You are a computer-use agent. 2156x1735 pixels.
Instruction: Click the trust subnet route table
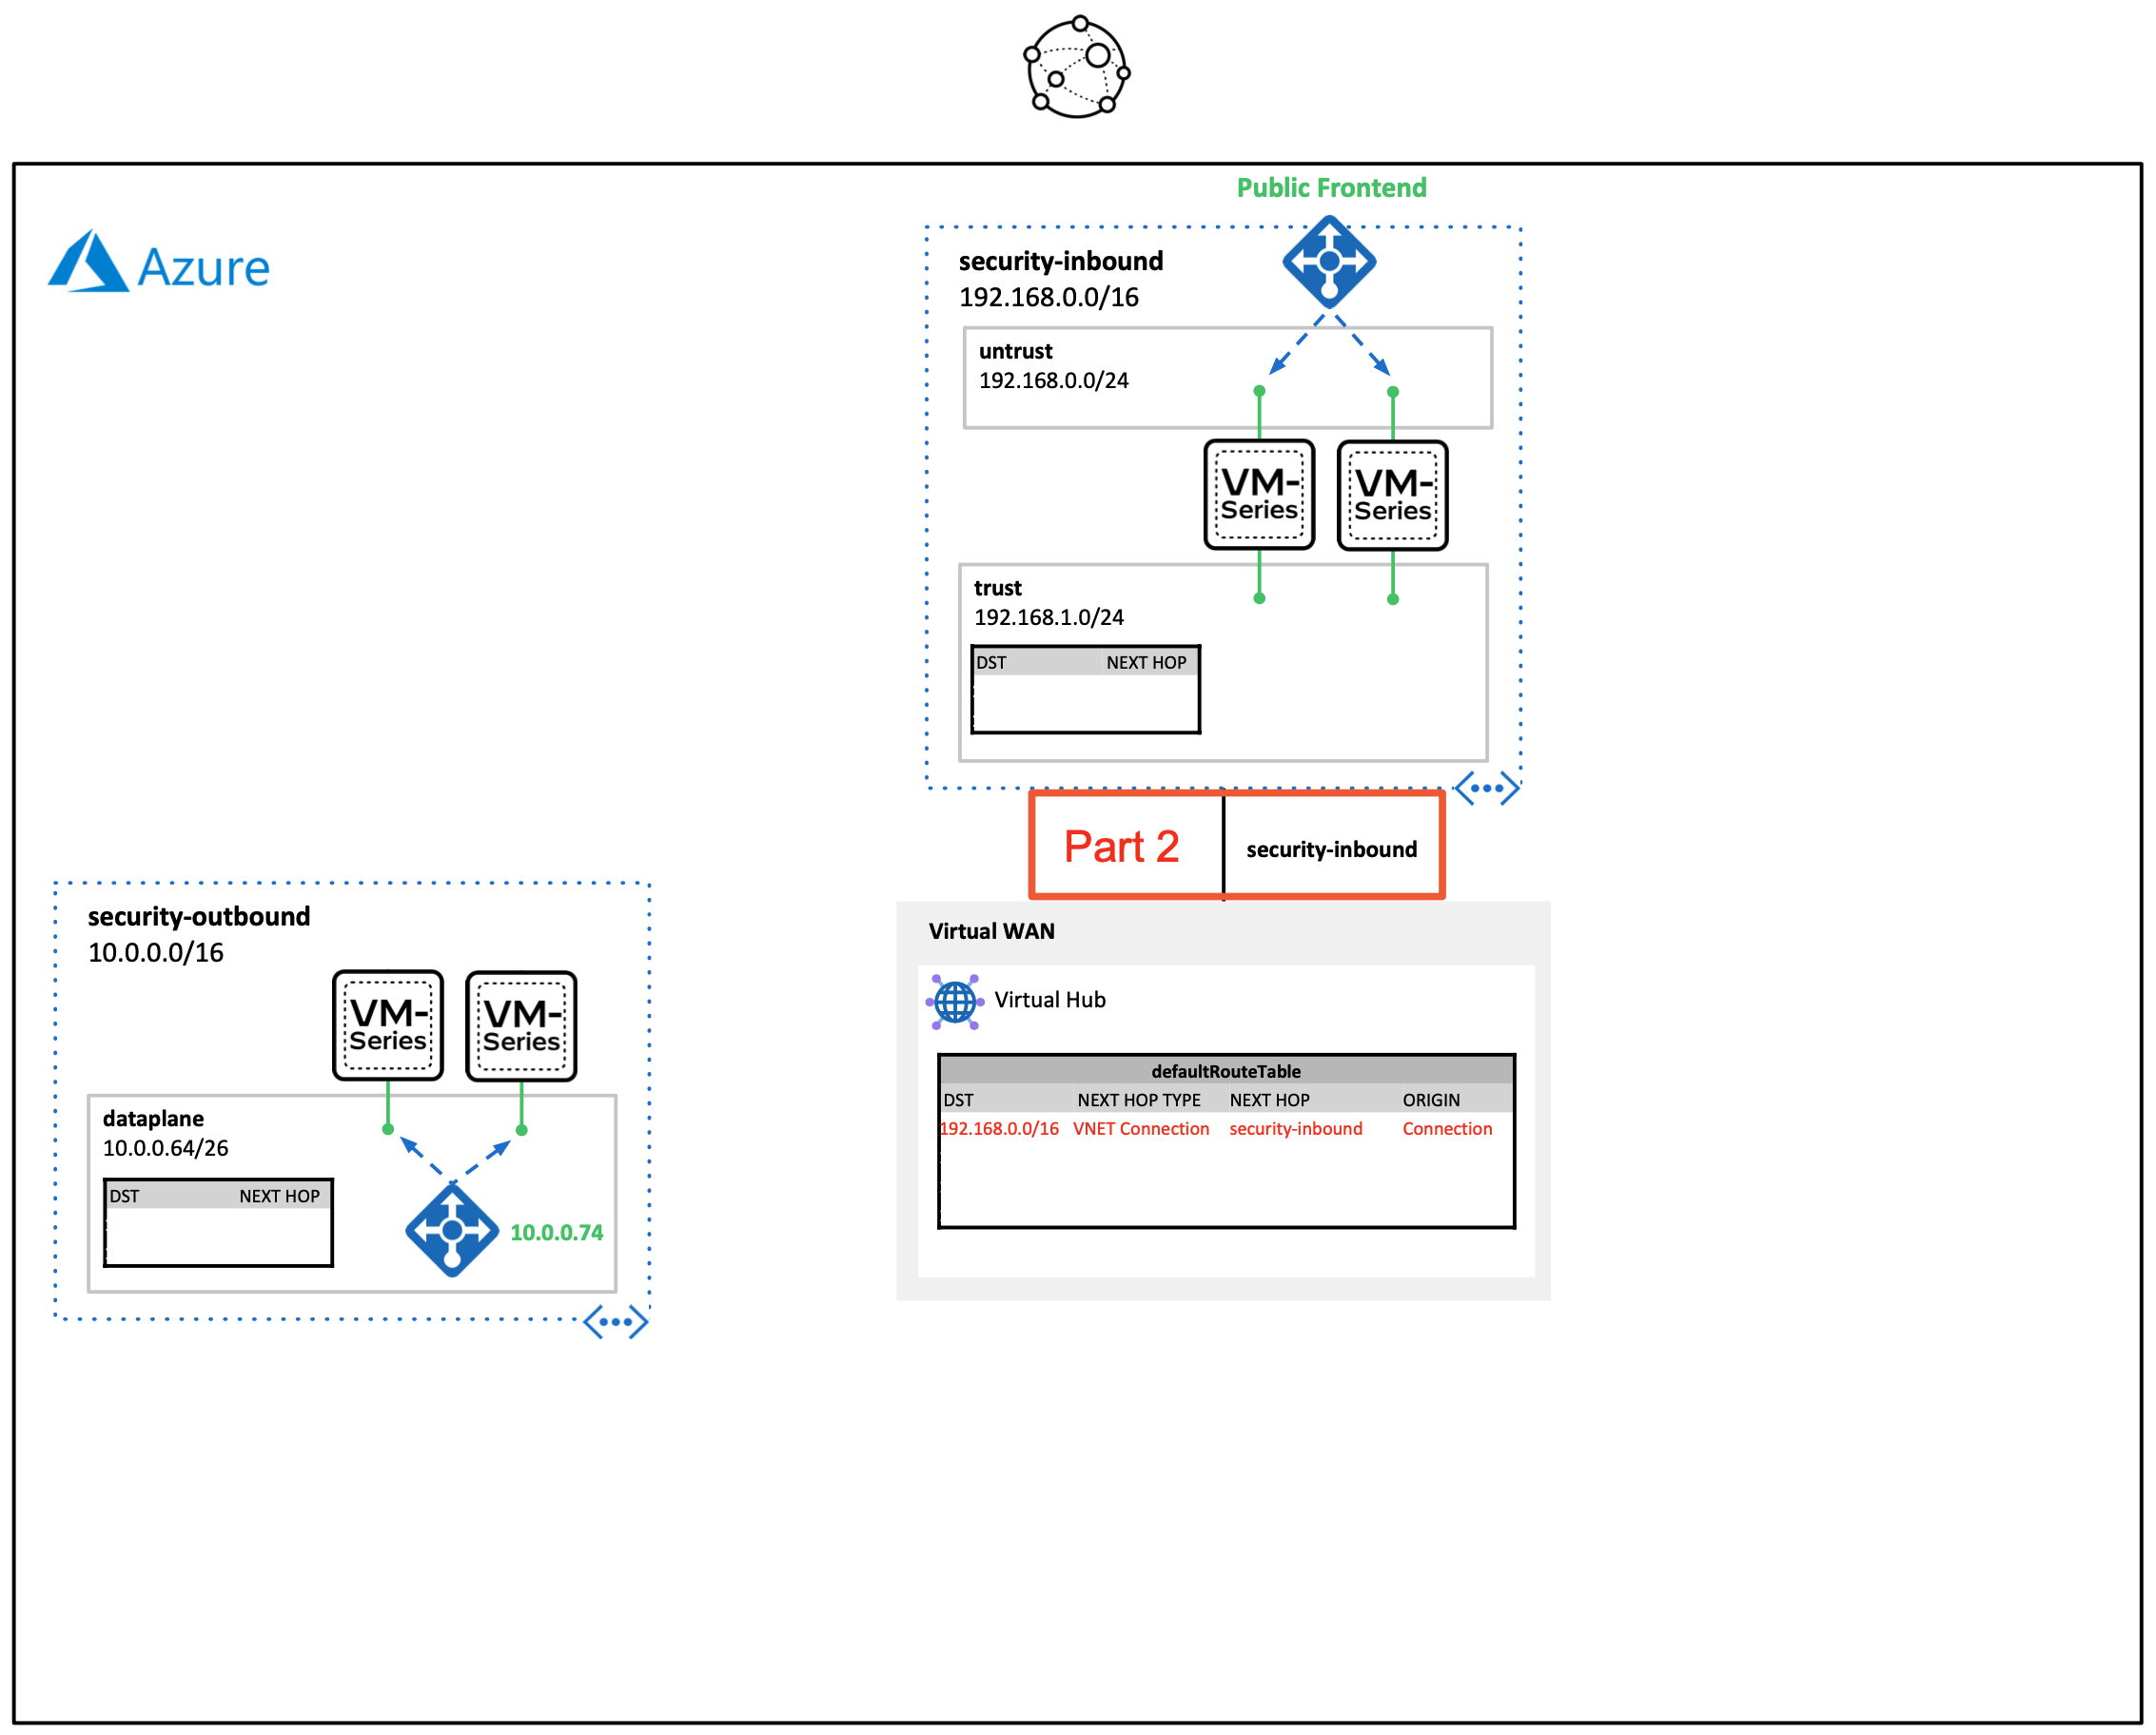click(1085, 689)
